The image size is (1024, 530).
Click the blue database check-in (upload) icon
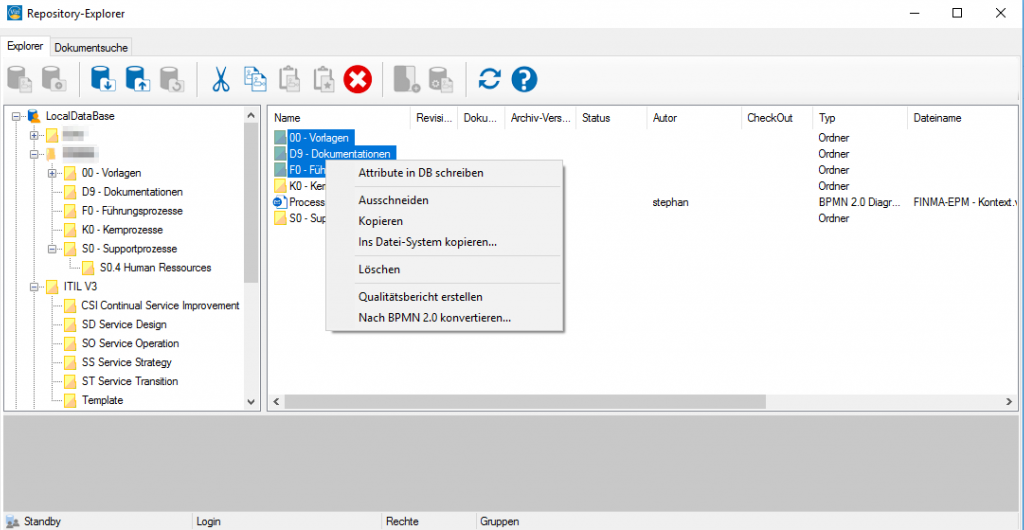138,79
